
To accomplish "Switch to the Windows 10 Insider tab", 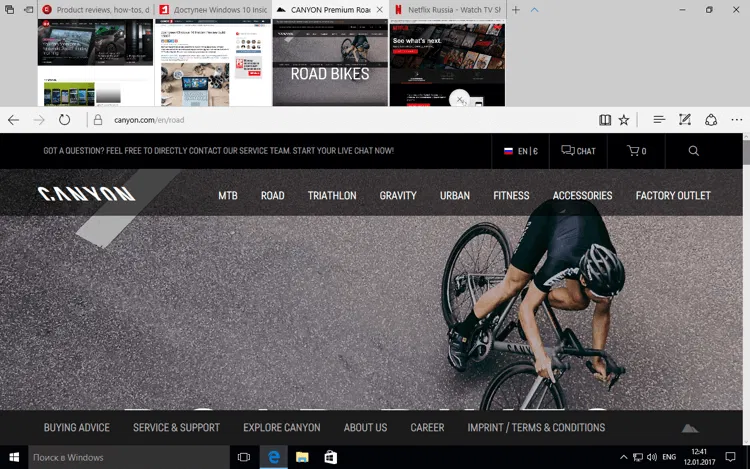I will click(x=213, y=10).
